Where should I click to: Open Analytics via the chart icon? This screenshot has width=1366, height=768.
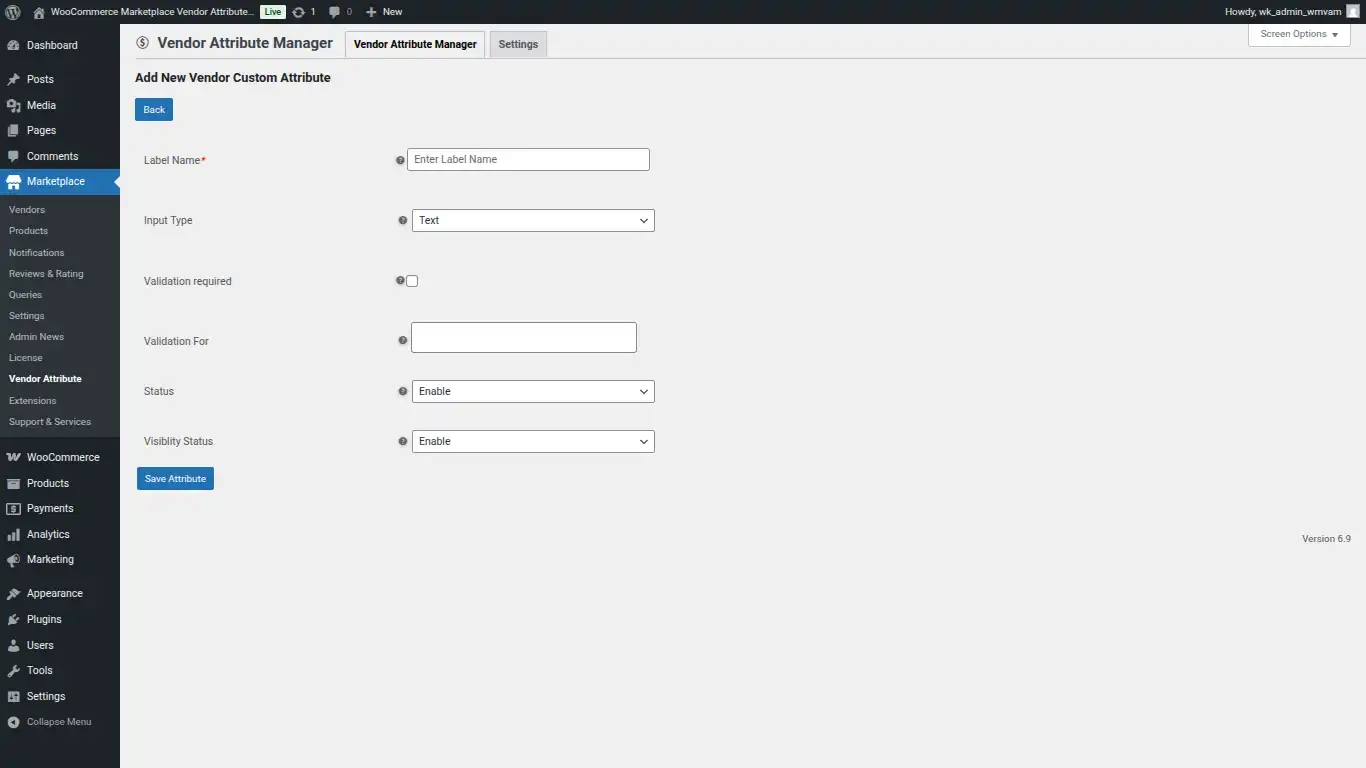click(14, 534)
